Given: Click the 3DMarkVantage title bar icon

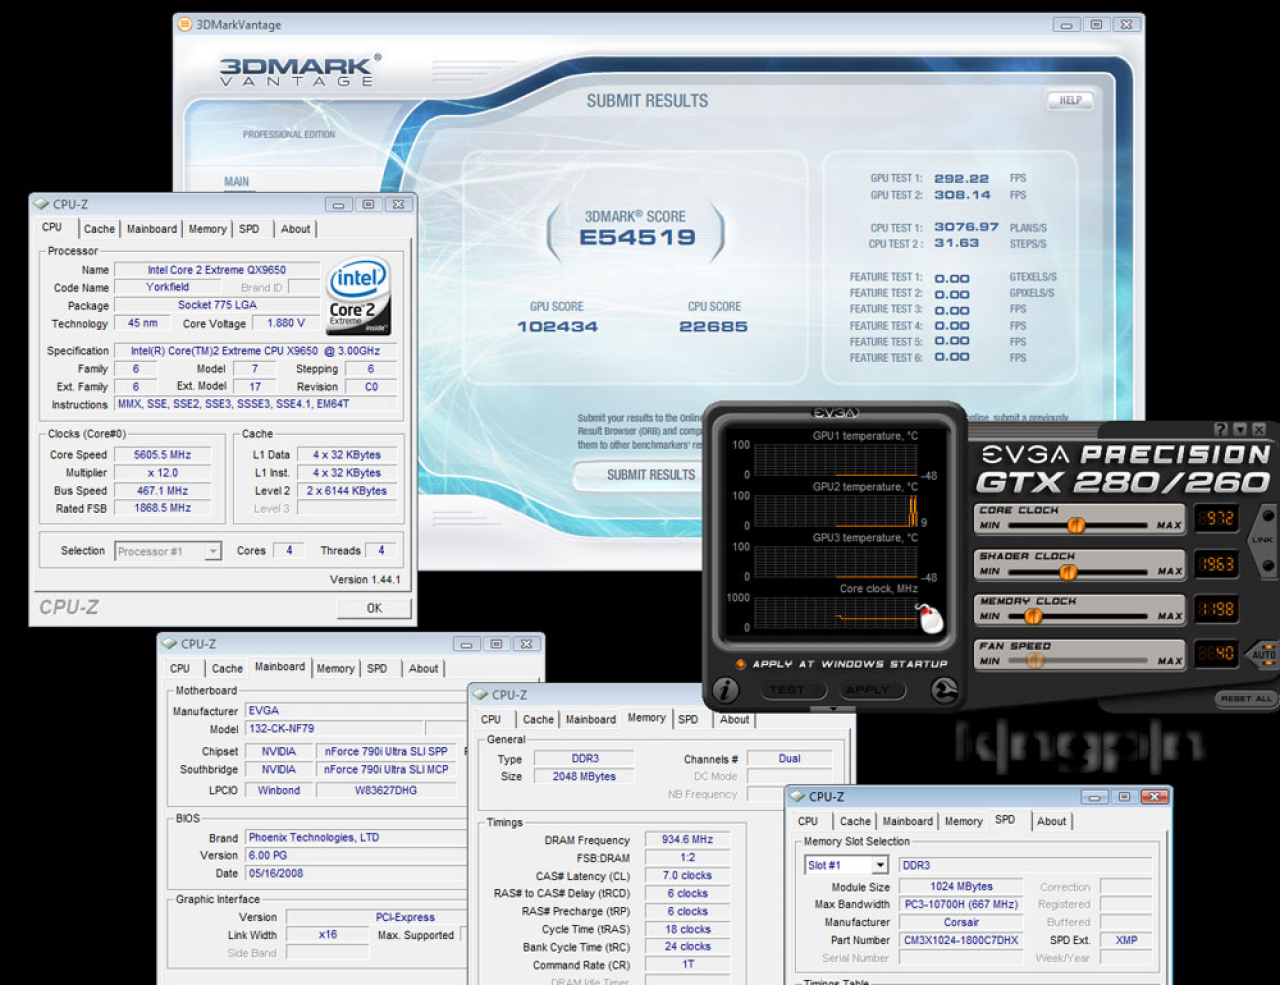Looking at the screenshot, I should [x=185, y=24].
